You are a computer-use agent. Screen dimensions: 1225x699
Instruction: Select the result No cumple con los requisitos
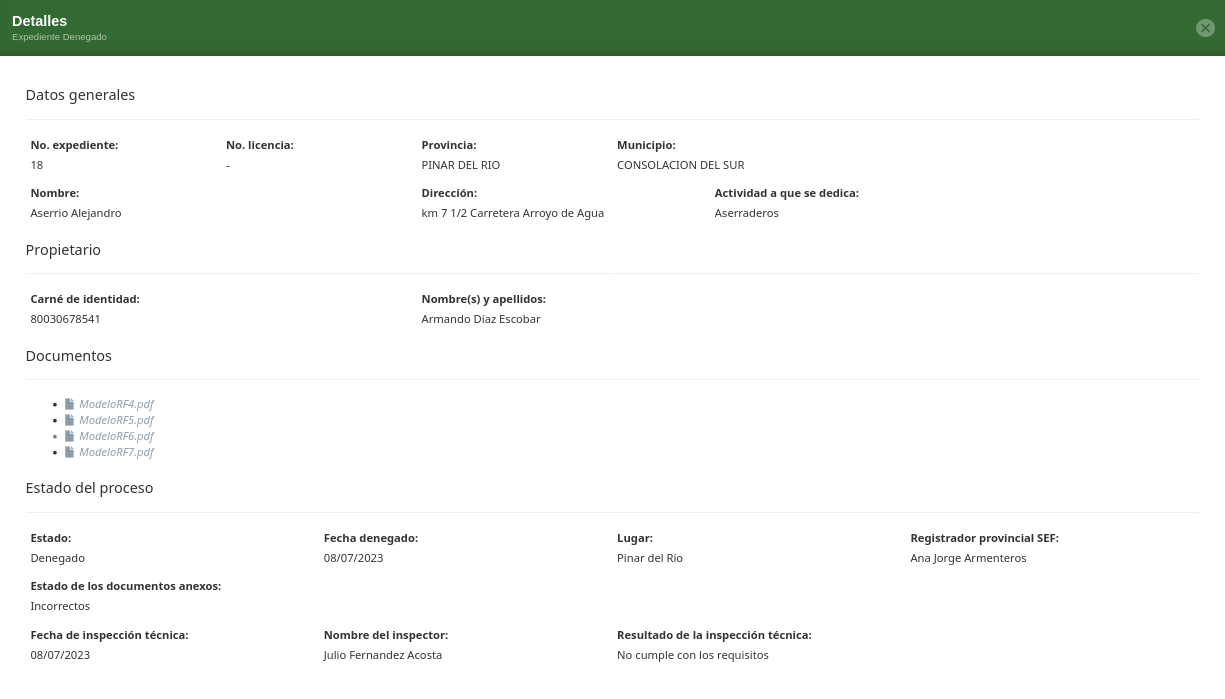pos(692,655)
